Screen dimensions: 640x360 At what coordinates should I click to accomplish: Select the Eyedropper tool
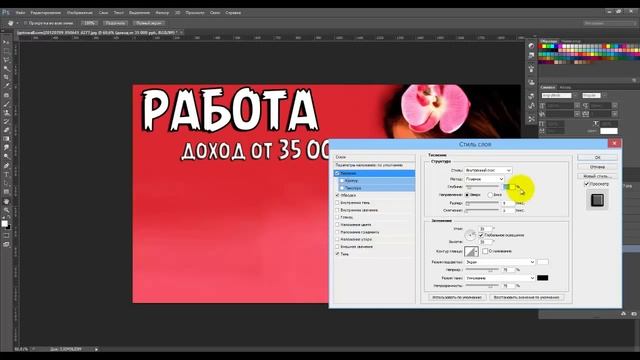pos(6,86)
